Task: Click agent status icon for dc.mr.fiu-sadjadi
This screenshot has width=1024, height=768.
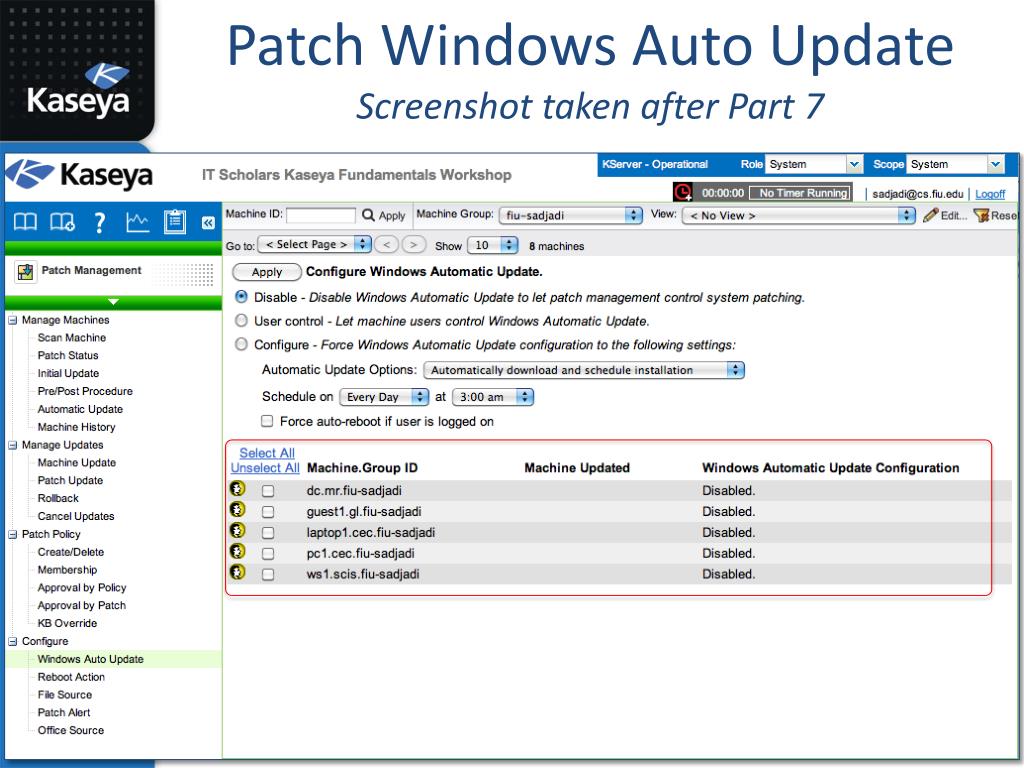Action: (238, 488)
